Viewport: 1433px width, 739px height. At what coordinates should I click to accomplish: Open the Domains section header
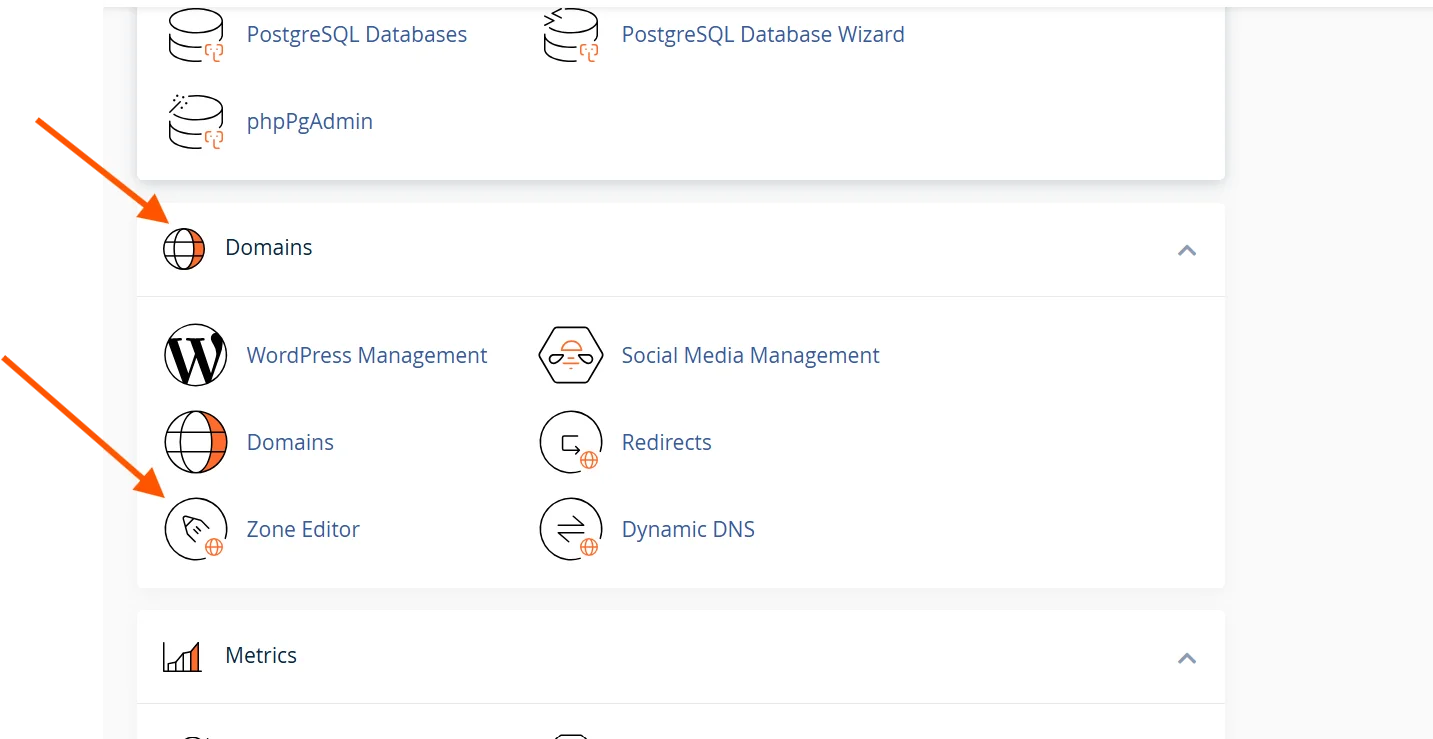pyautogui.click(x=268, y=247)
